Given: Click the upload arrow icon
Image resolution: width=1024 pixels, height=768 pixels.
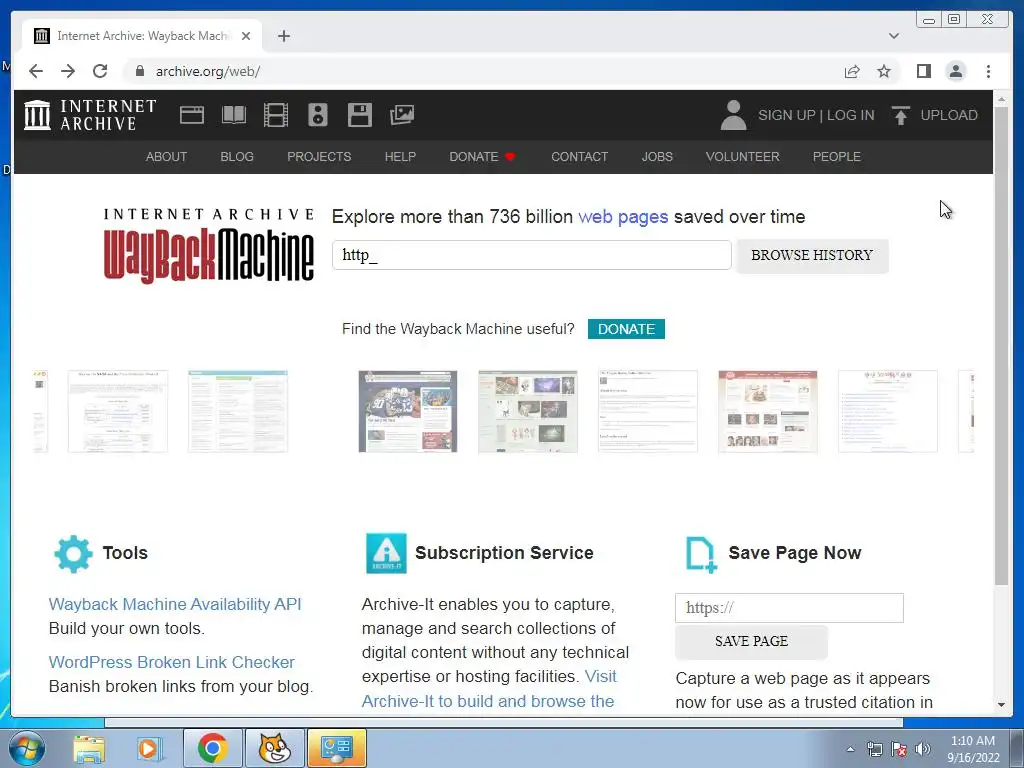Looking at the screenshot, I should coord(901,116).
